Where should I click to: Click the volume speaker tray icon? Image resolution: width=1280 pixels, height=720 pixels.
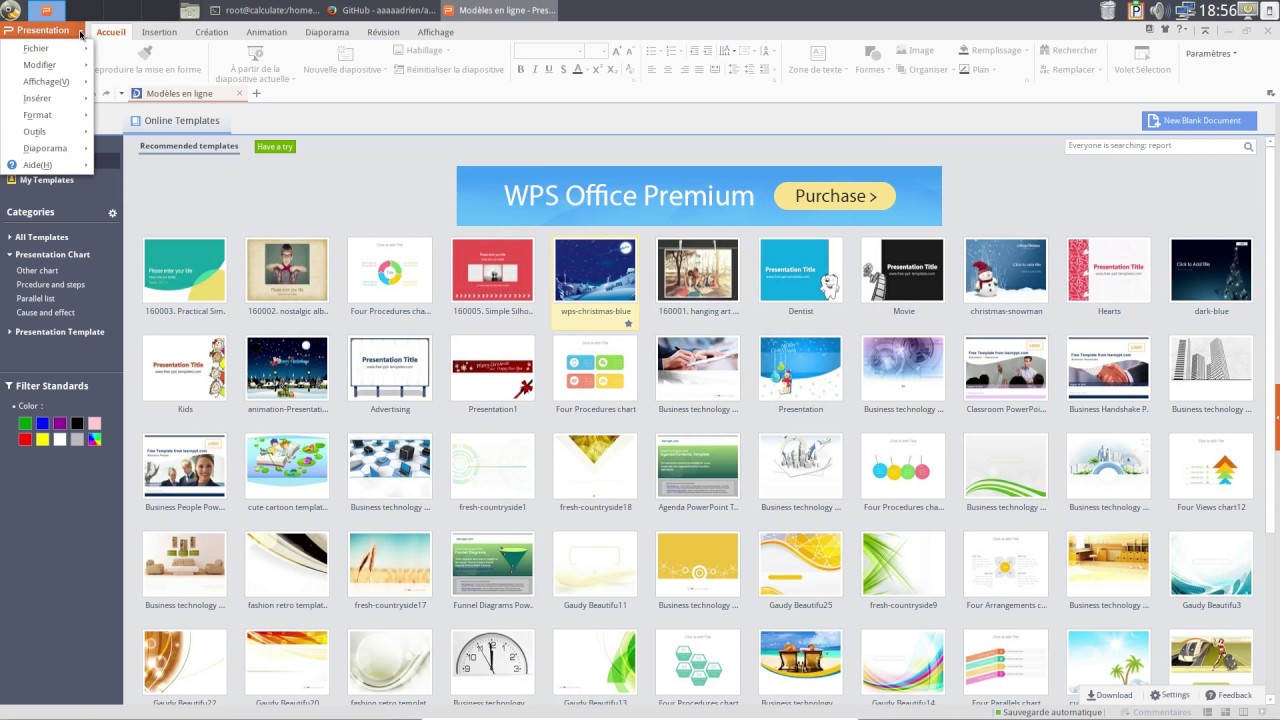pyautogui.click(x=1159, y=11)
